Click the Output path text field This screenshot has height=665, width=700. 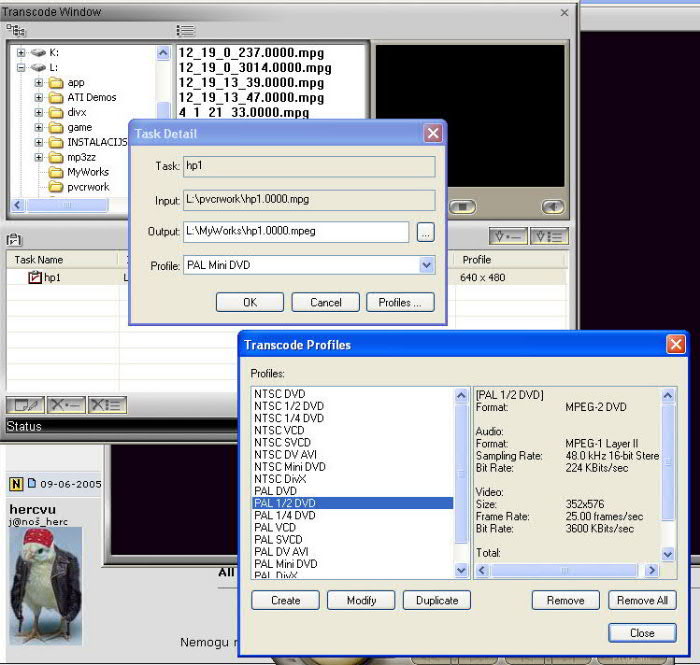click(296, 232)
